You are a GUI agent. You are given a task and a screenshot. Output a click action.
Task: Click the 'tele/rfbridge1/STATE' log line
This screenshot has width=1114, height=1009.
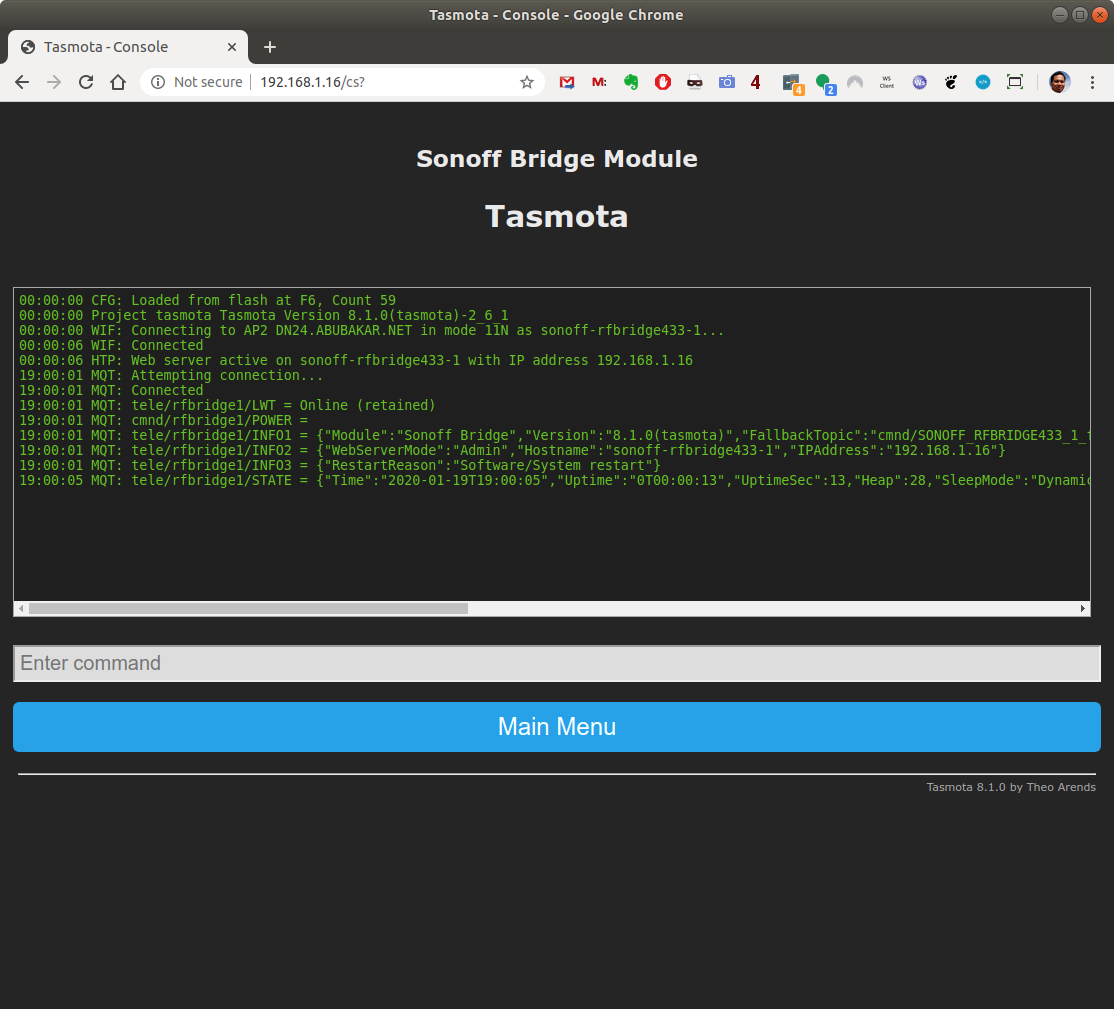(553, 480)
